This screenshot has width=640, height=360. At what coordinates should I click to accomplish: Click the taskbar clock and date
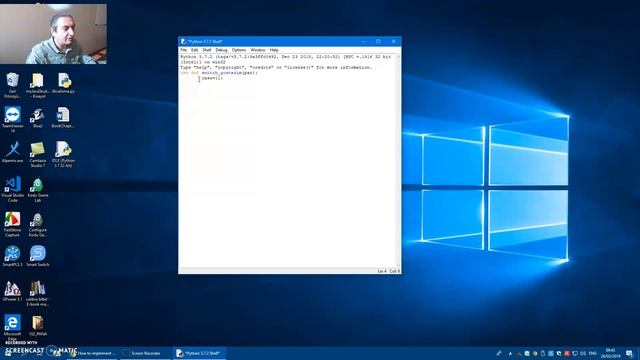tap(610, 353)
